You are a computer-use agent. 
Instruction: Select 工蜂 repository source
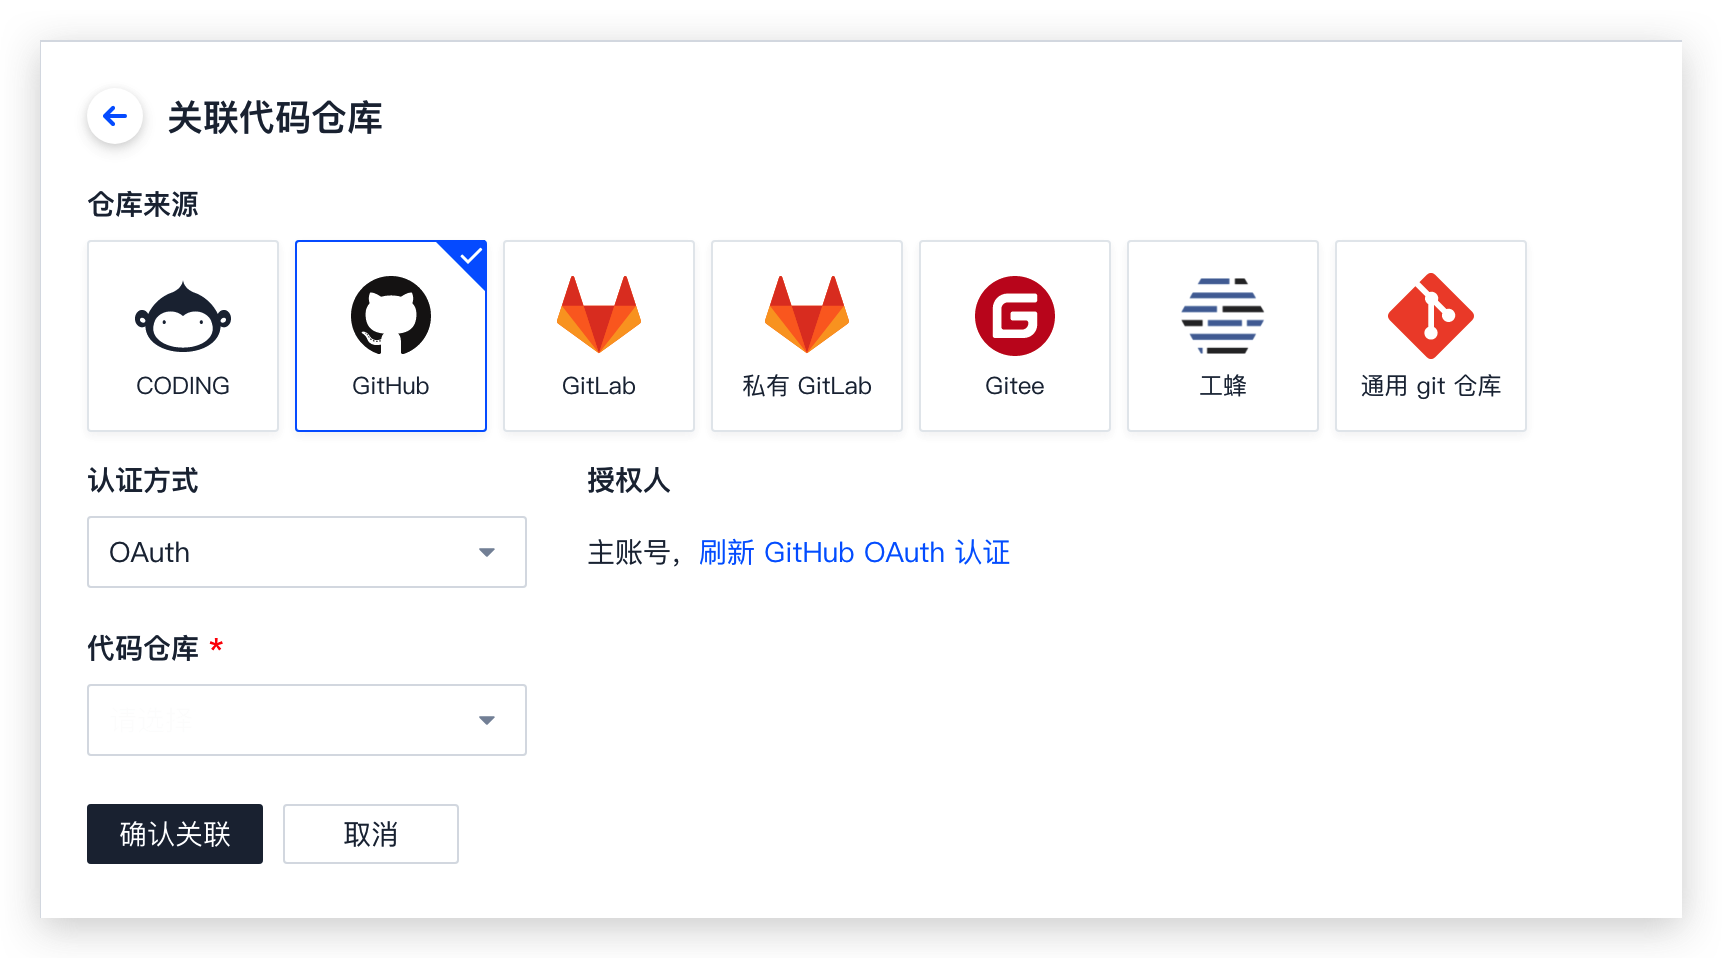click(x=1223, y=336)
